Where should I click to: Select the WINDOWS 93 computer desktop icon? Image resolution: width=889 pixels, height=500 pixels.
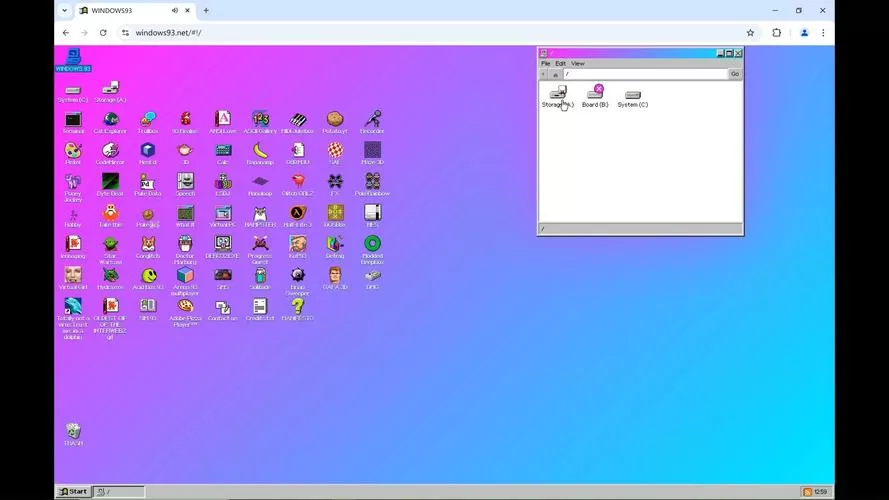(73, 60)
